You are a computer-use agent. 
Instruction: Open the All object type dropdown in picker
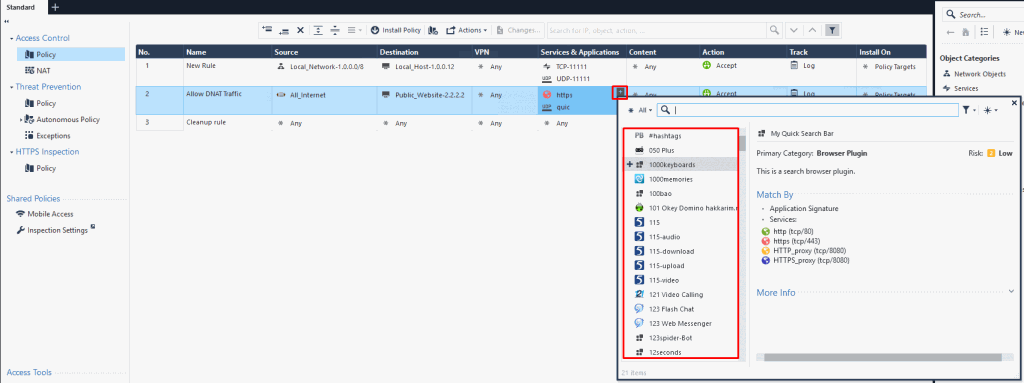(640, 110)
